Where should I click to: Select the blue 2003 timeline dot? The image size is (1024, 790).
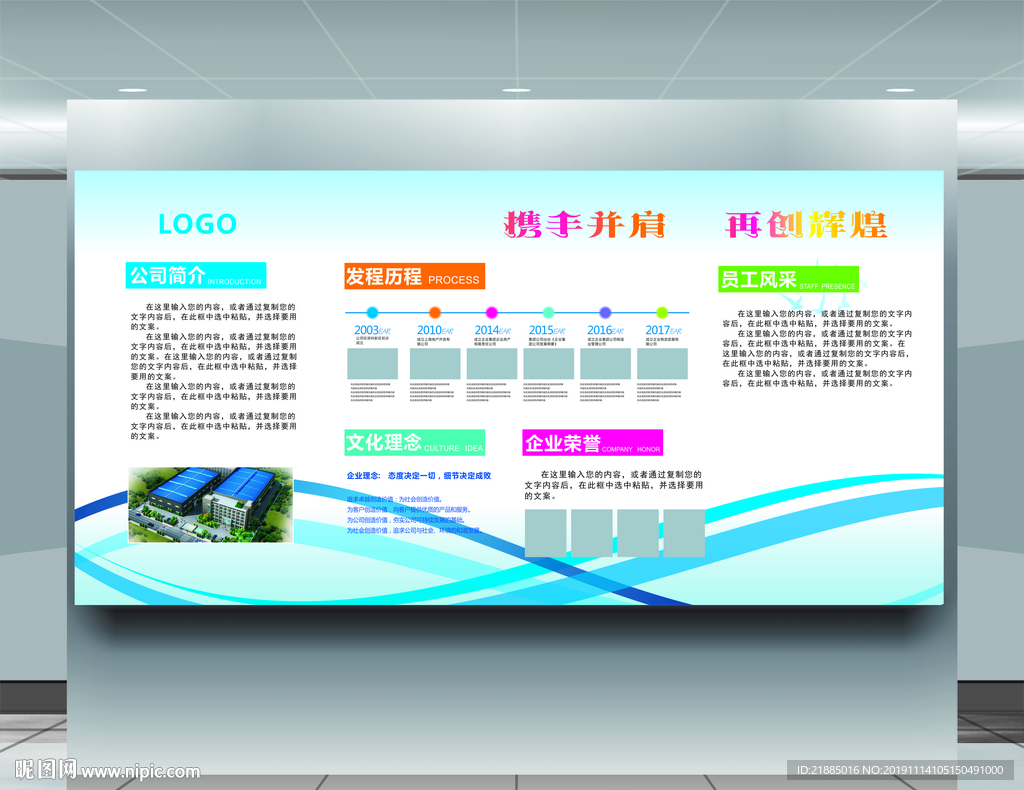(372, 313)
